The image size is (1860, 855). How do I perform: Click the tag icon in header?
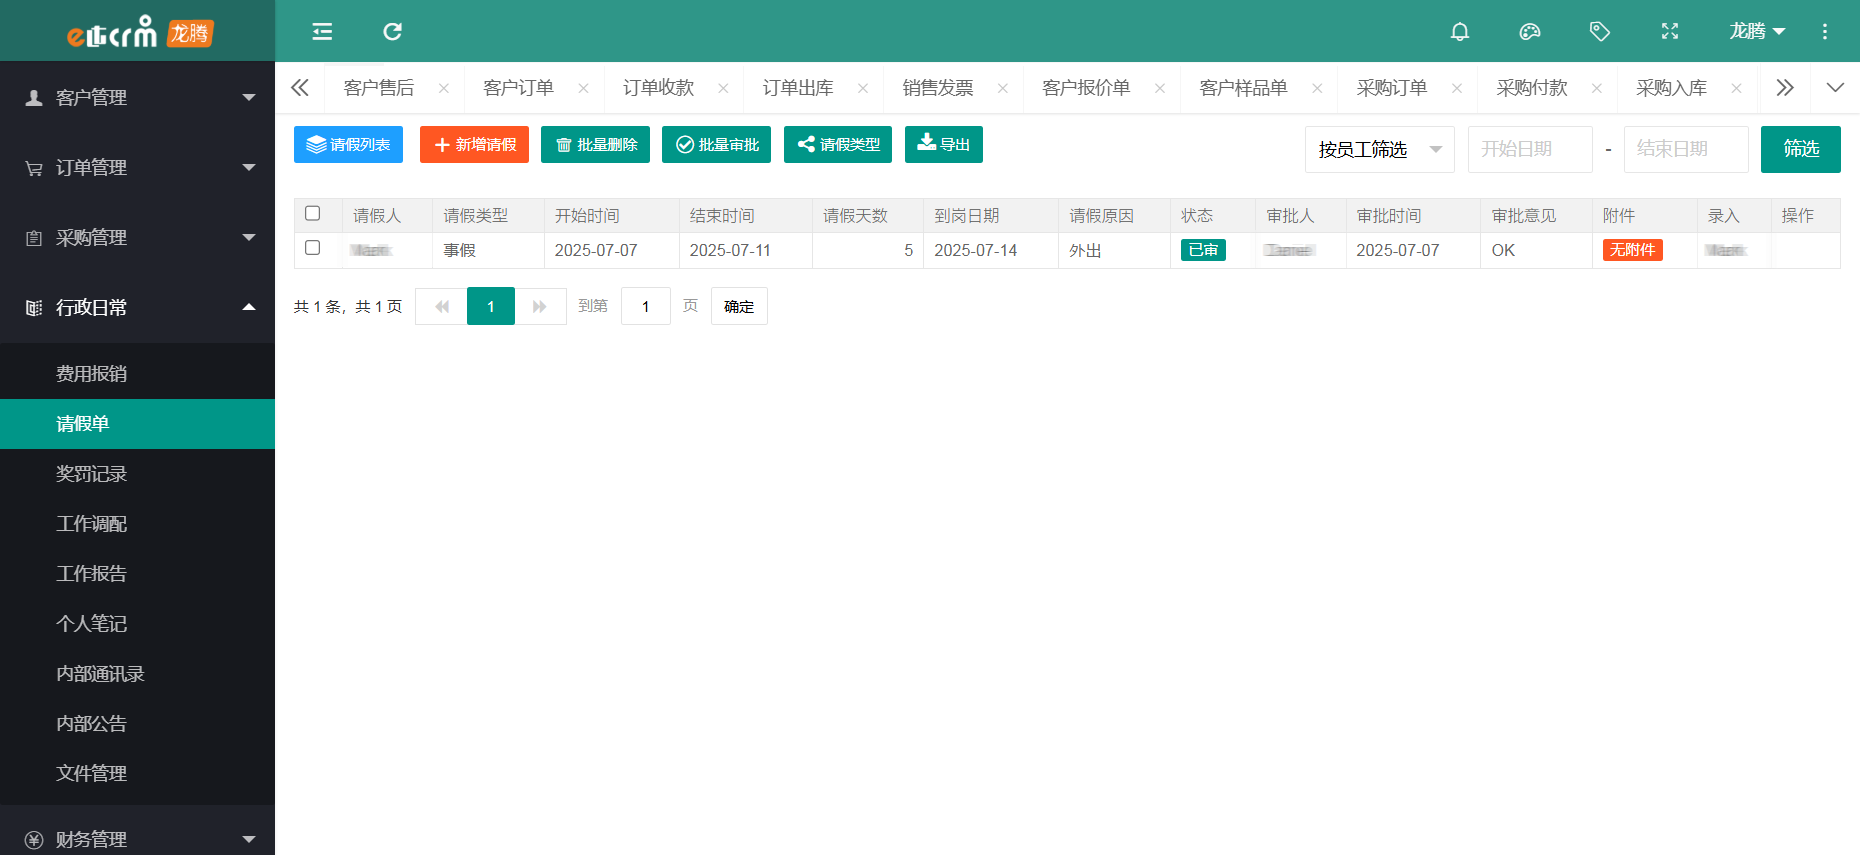pos(1600,31)
